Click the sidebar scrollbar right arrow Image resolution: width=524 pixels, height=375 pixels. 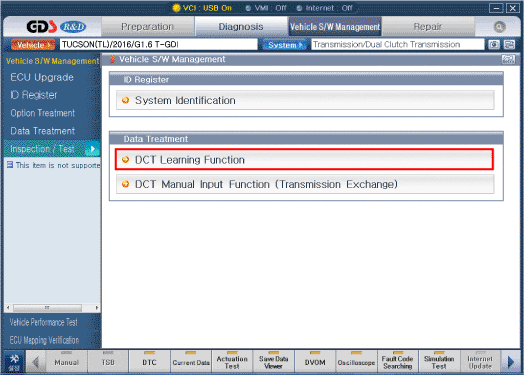pyautogui.click(x=97, y=307)
